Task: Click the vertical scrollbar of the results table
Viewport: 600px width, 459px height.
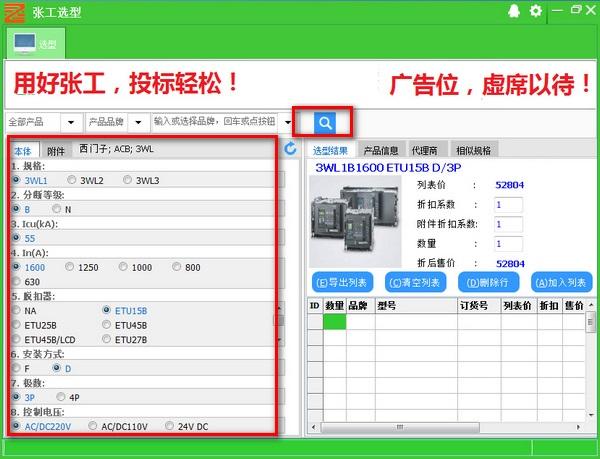Action: 591,360
